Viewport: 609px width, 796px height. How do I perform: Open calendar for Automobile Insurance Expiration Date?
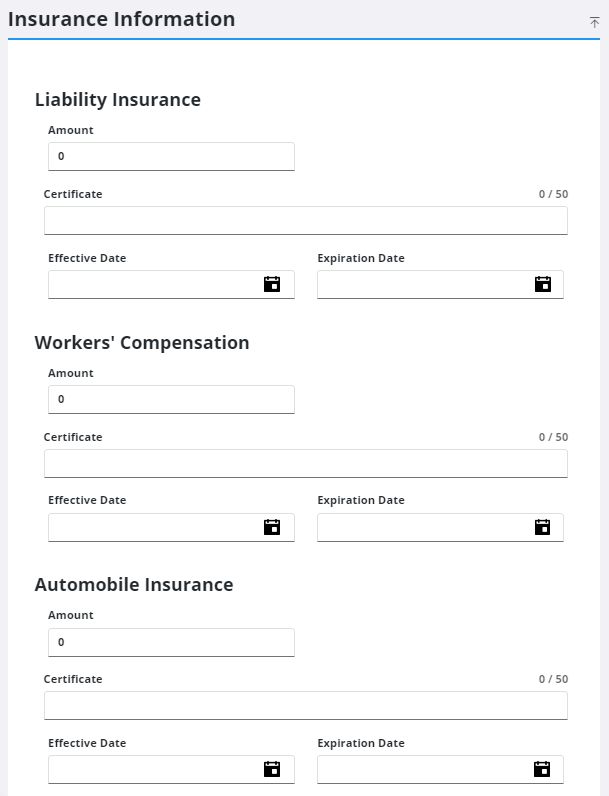click(x=542, y=769)
